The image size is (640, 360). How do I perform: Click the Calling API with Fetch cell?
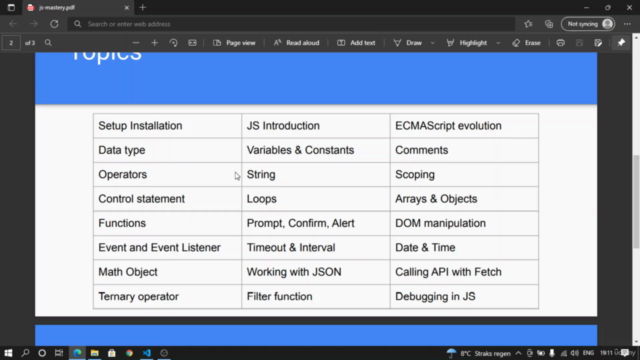pos(464,272)
